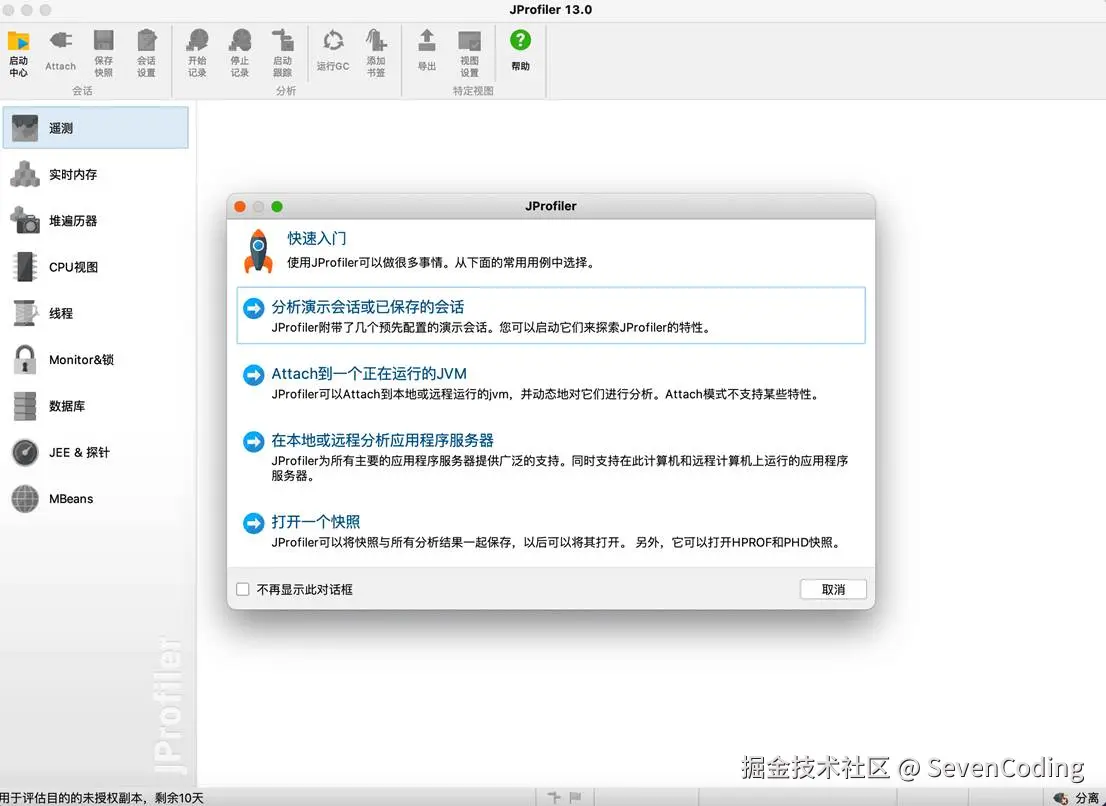
Task: Click the 快速入门 heading text
Action: [317, 238]
